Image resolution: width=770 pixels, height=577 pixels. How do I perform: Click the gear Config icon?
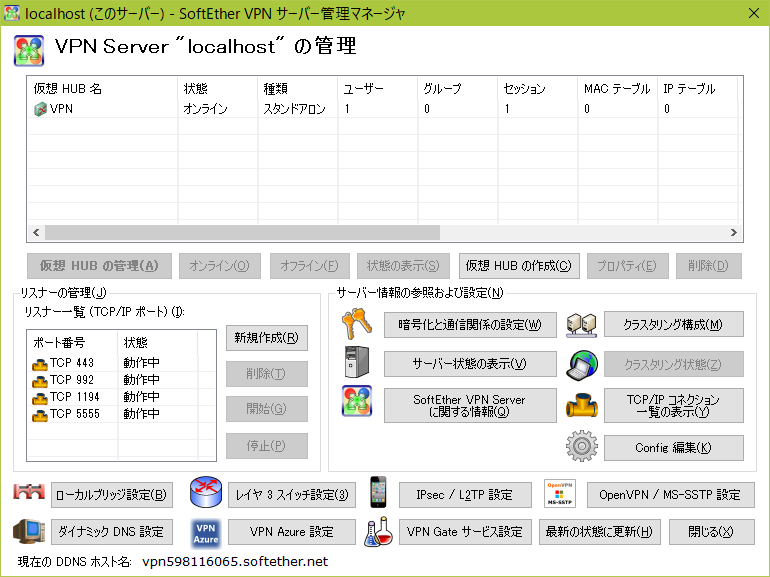pyautogui.click(x=582, y=446)
